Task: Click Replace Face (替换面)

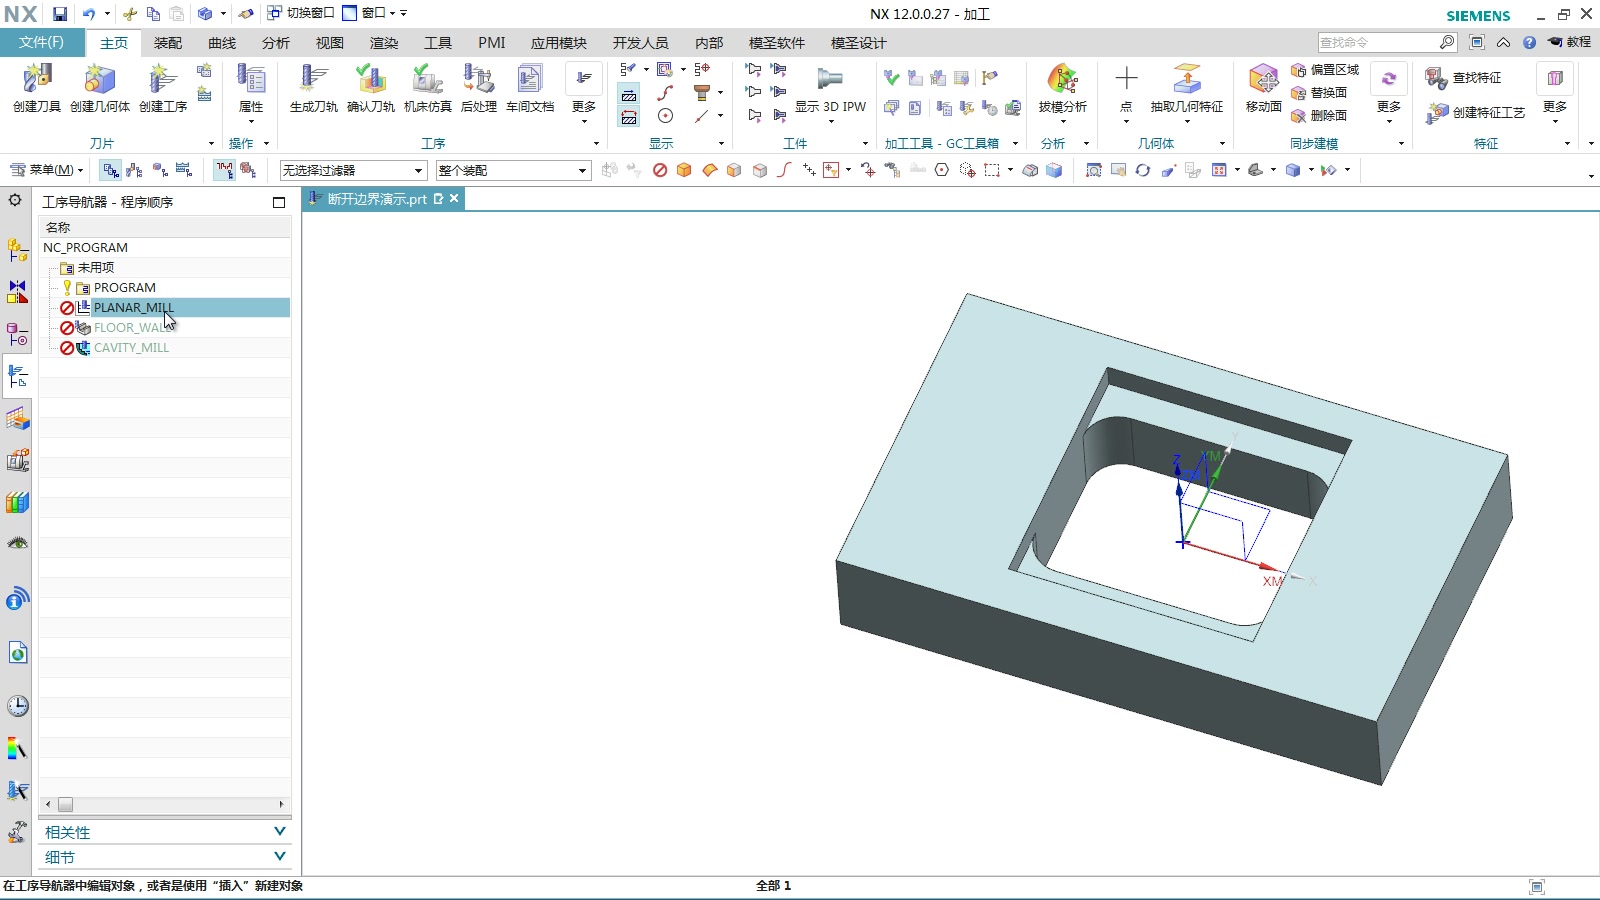Action: (1319, 93)
